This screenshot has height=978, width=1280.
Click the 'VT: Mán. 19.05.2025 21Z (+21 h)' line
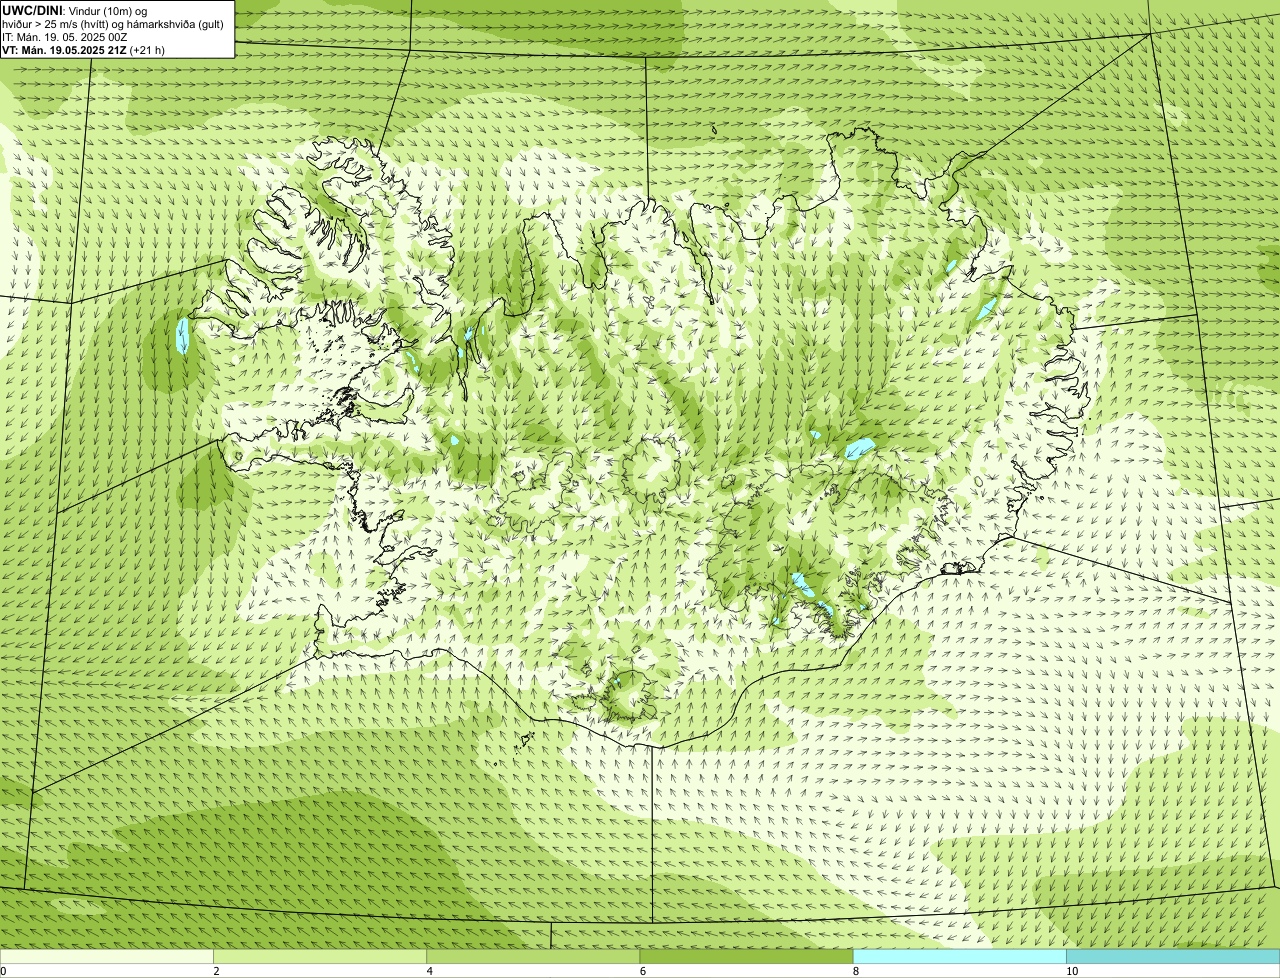[84, 50]
